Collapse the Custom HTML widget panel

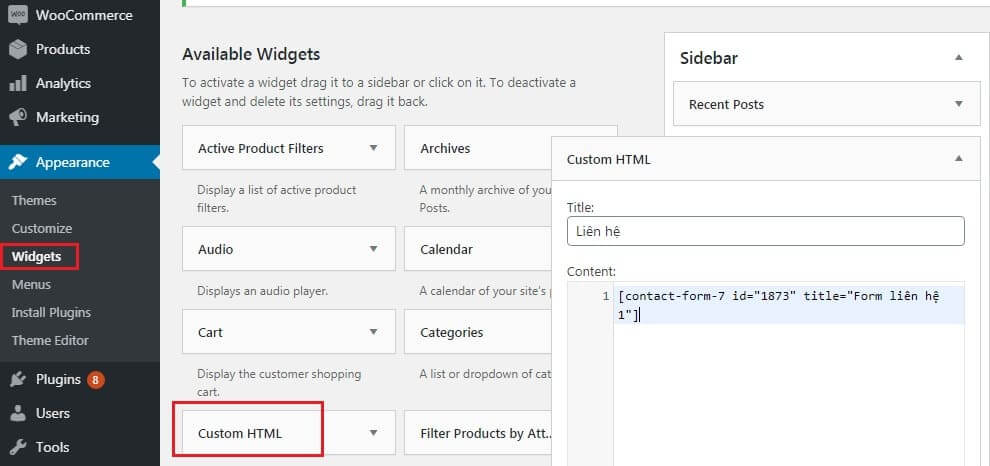pyautogui.click(x=959, y=159)
